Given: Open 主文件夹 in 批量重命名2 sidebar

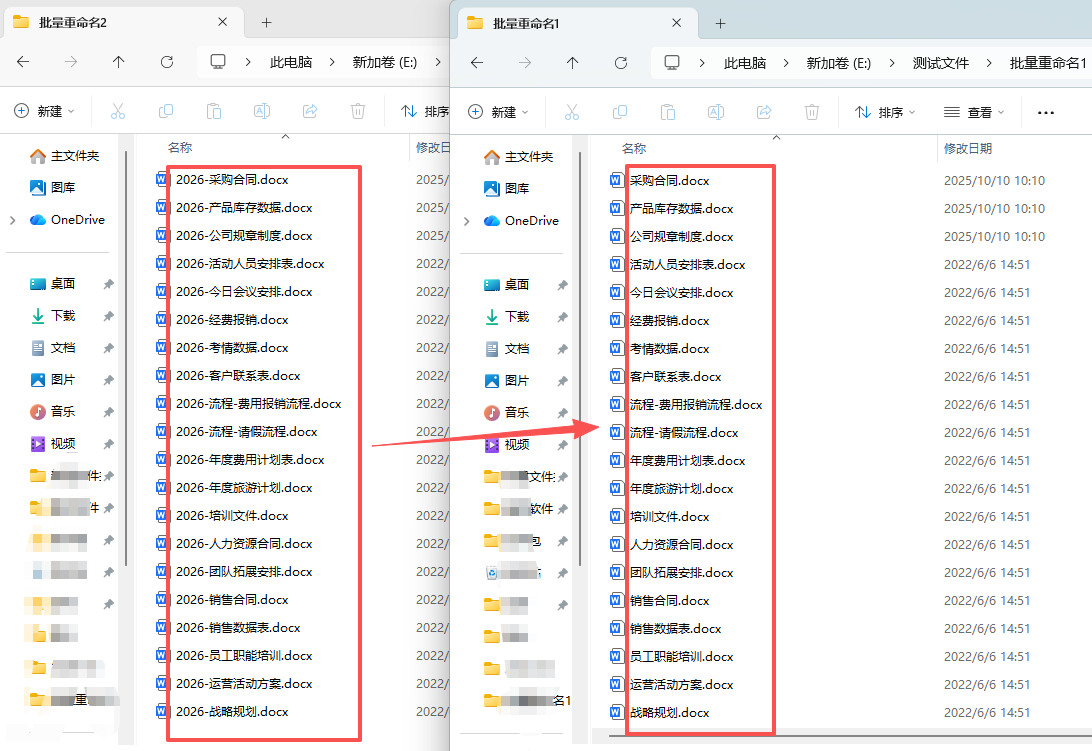Looking at the screenshot, I should pos(65,156).
